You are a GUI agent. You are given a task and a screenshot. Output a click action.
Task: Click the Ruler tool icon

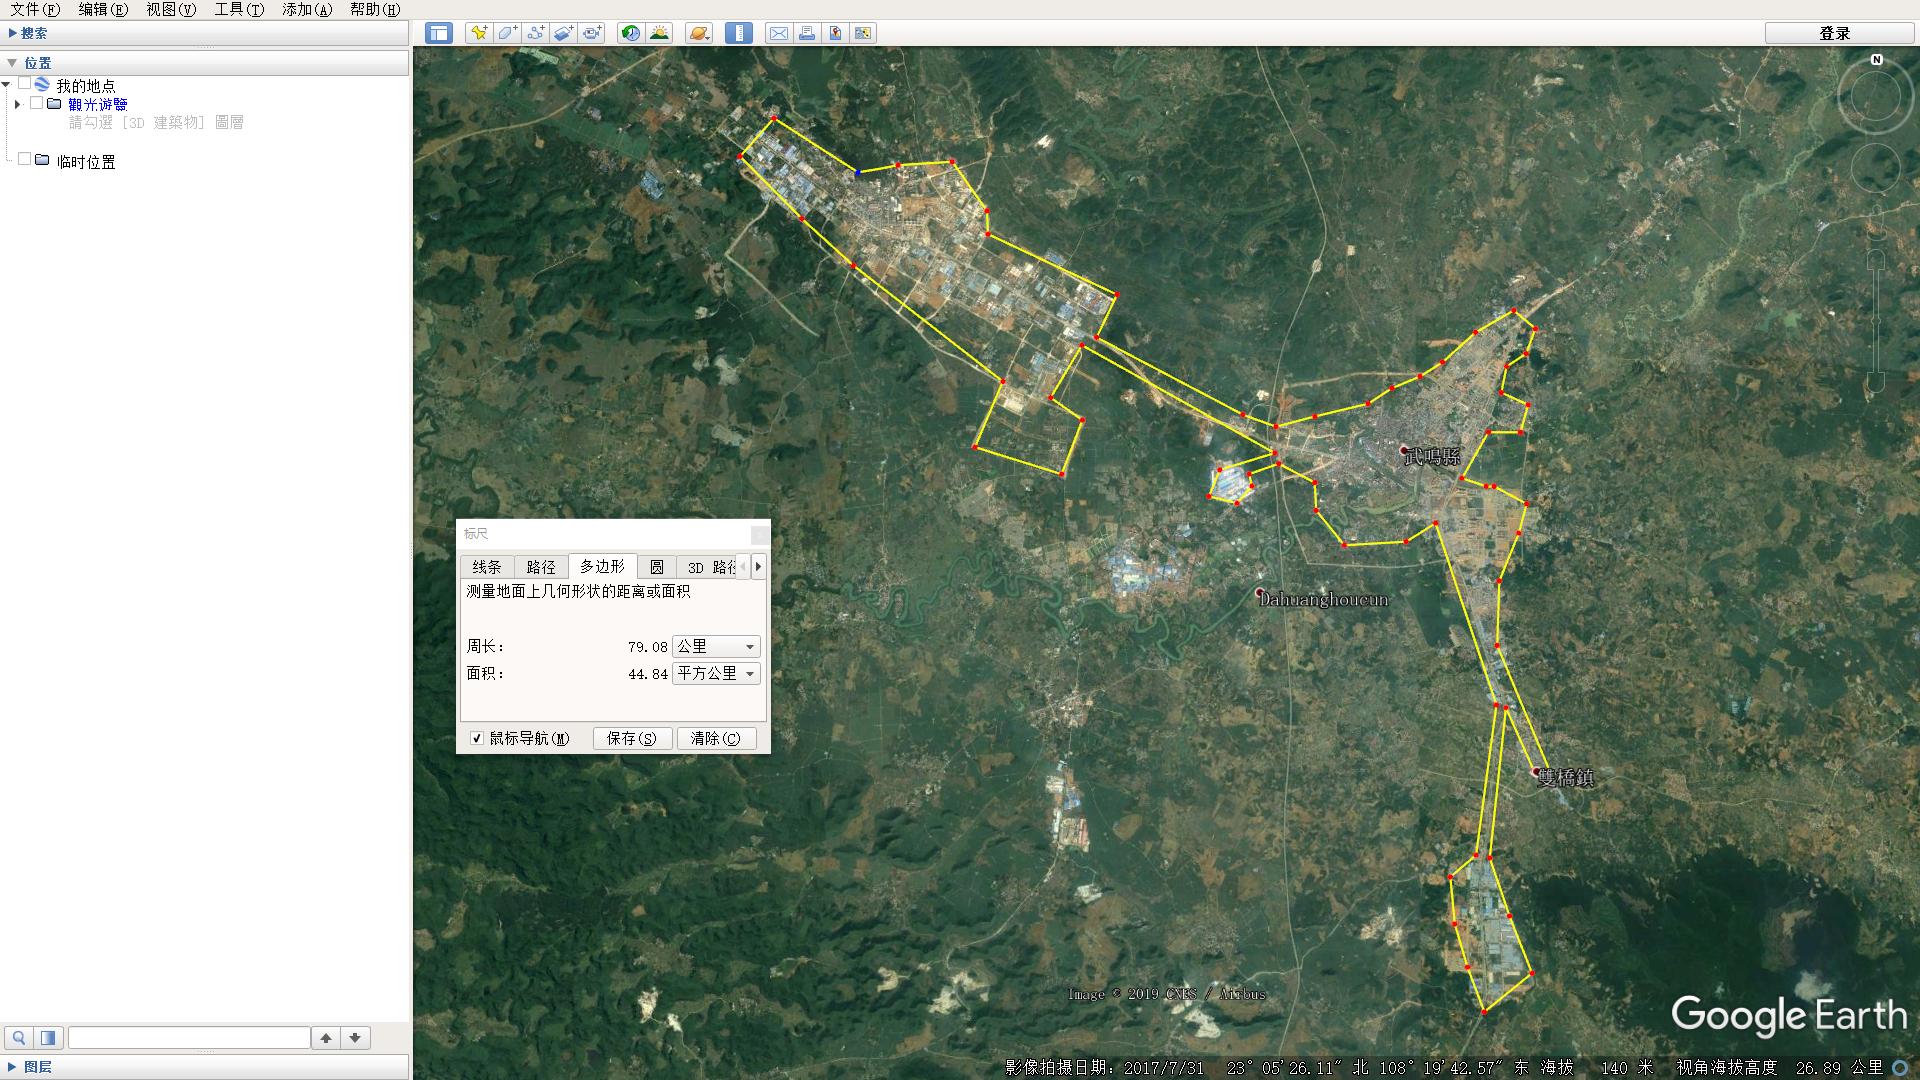click(739, 33)
